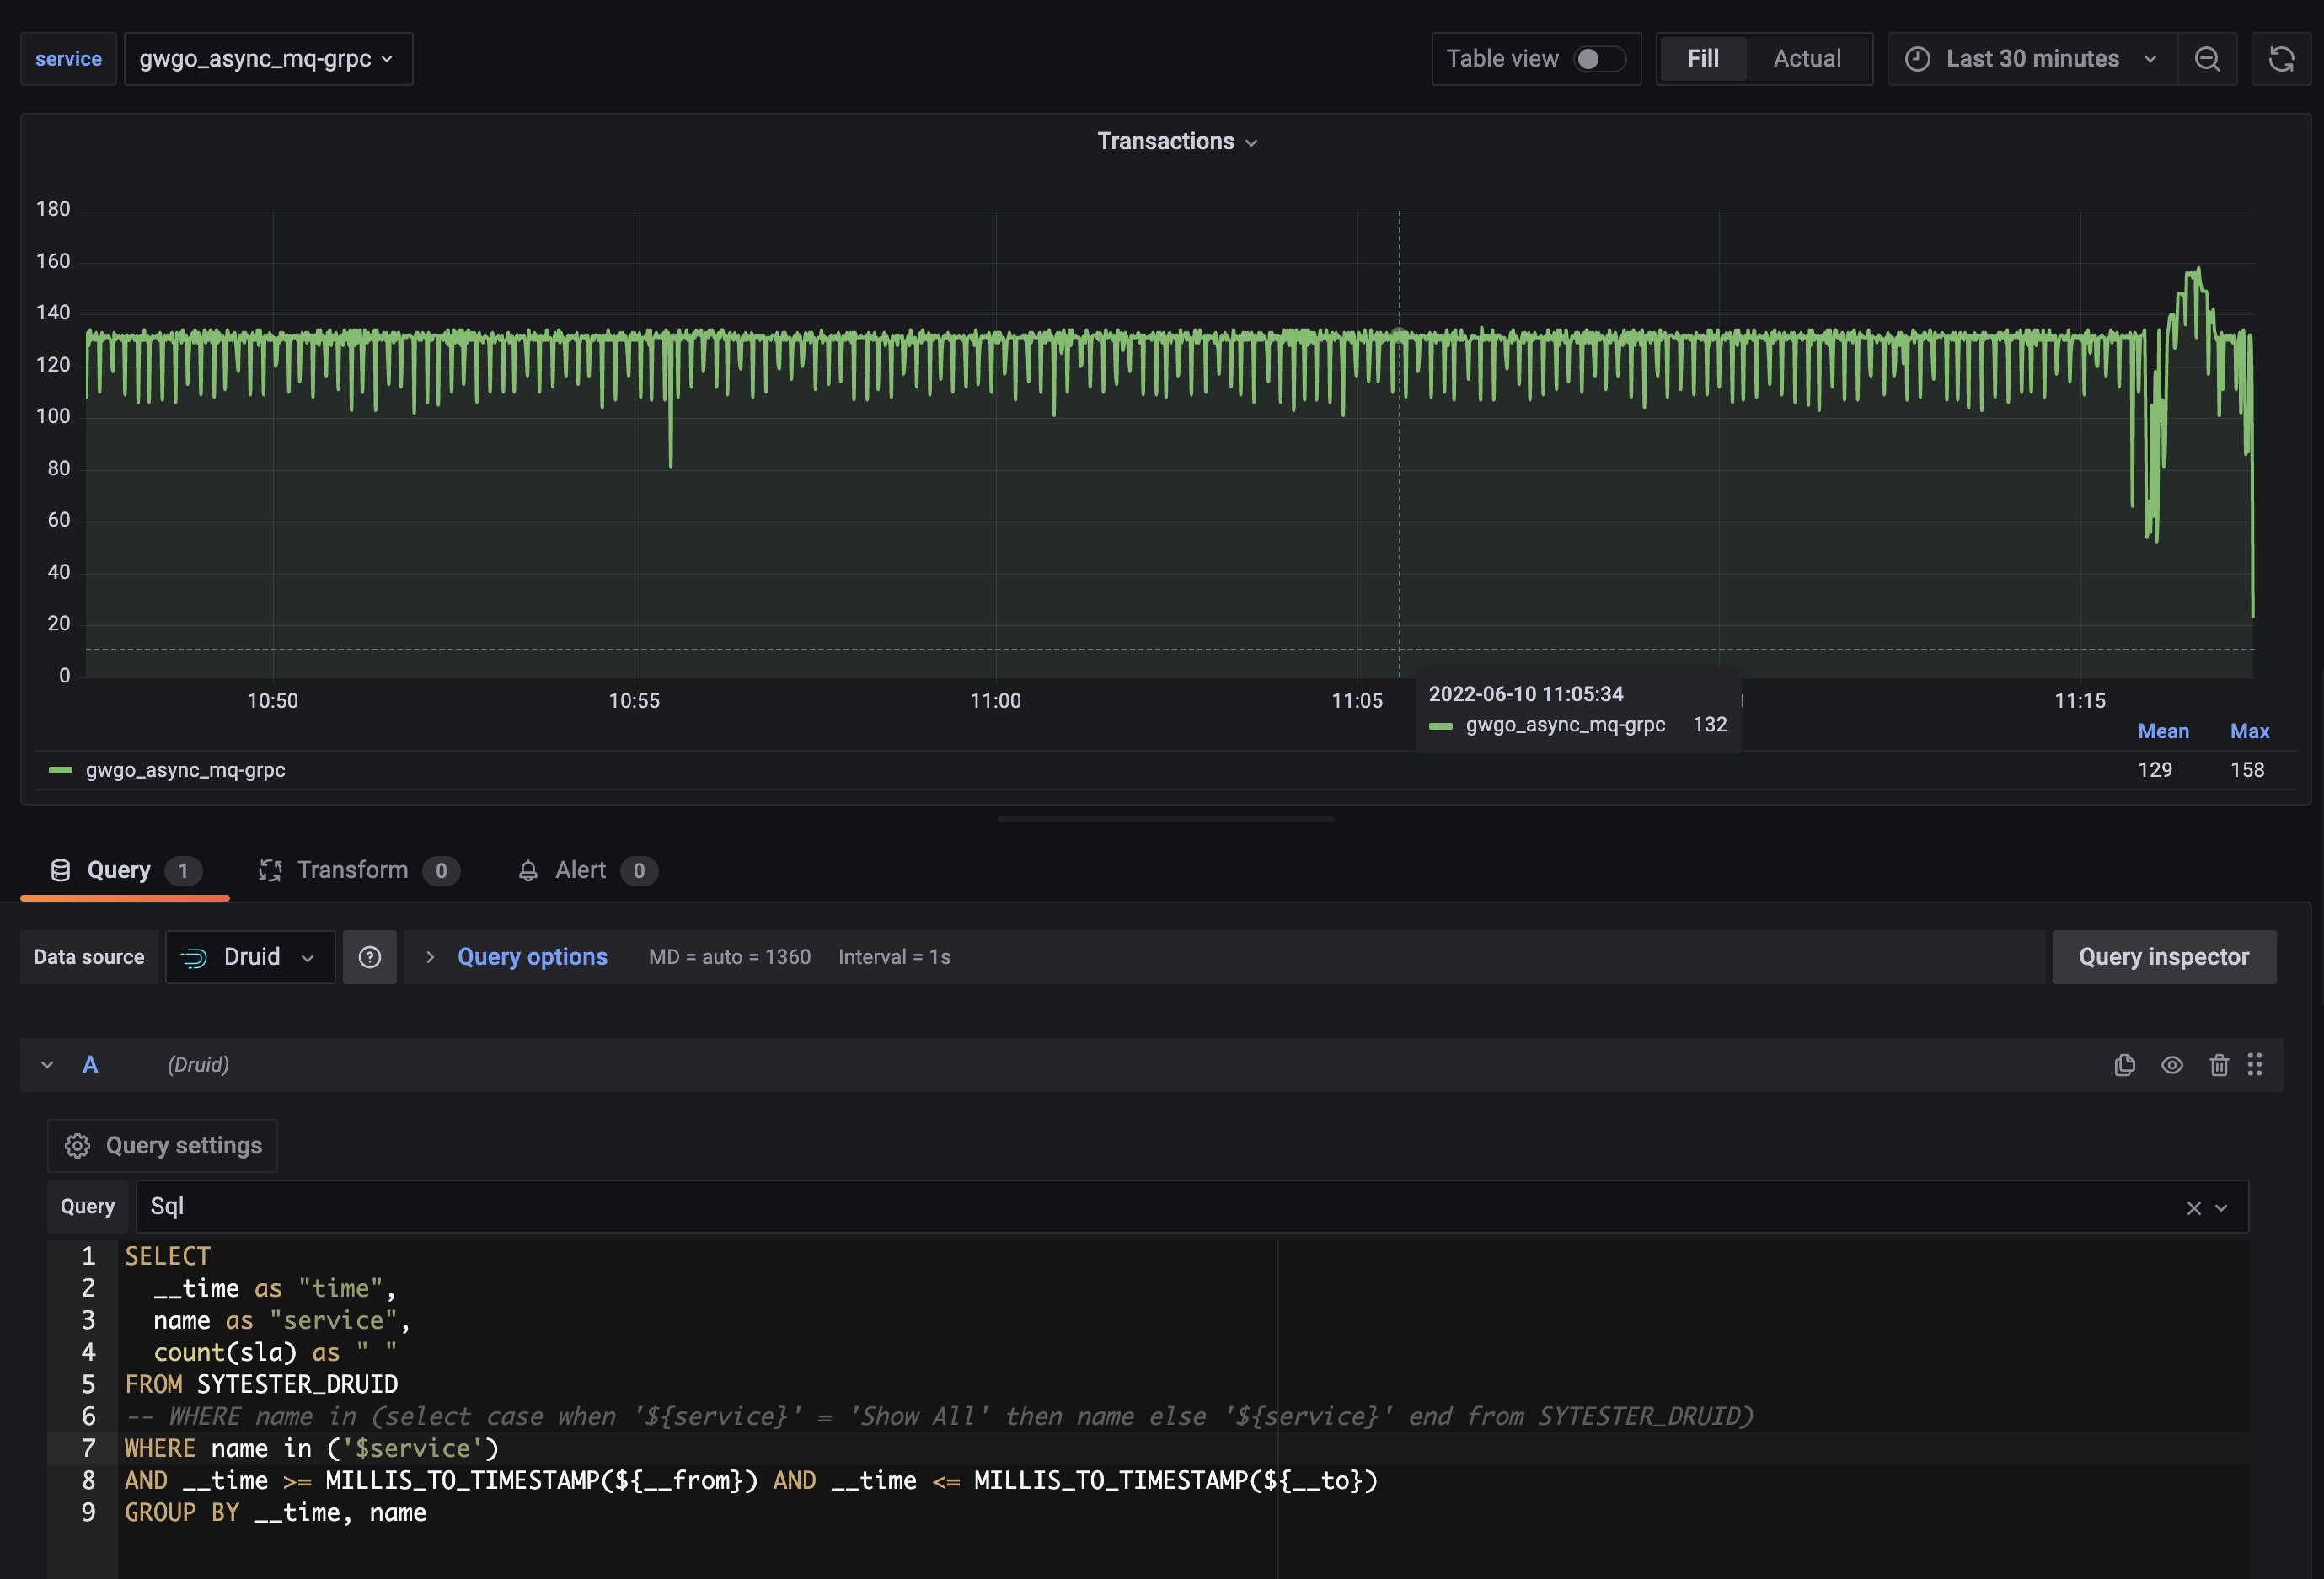This screenshot has height=1579, width=2324.
Task: Duplicate query A with the copy icon
Action: (2124, 1065)
